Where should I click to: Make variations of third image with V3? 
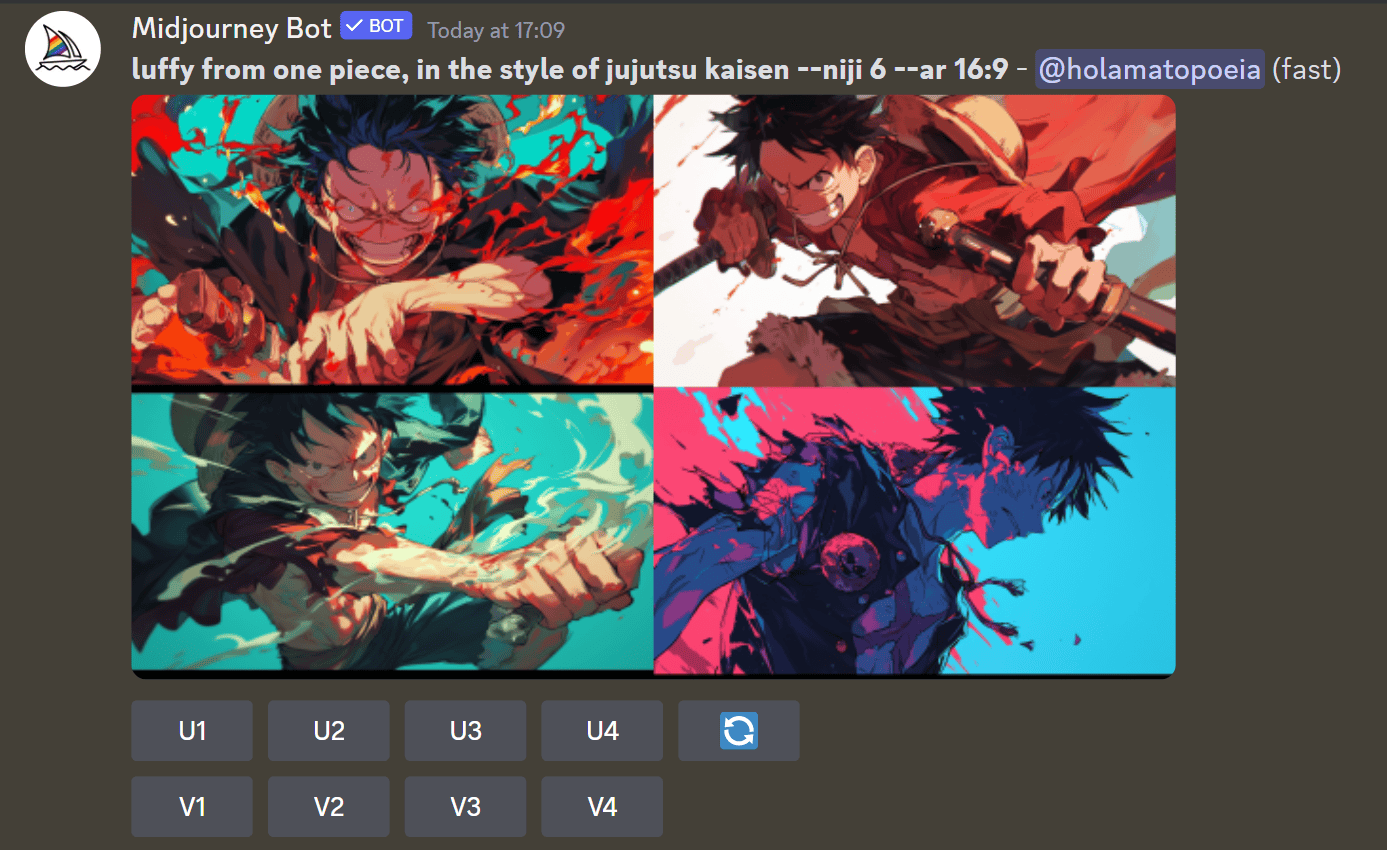tap(466, 807)
